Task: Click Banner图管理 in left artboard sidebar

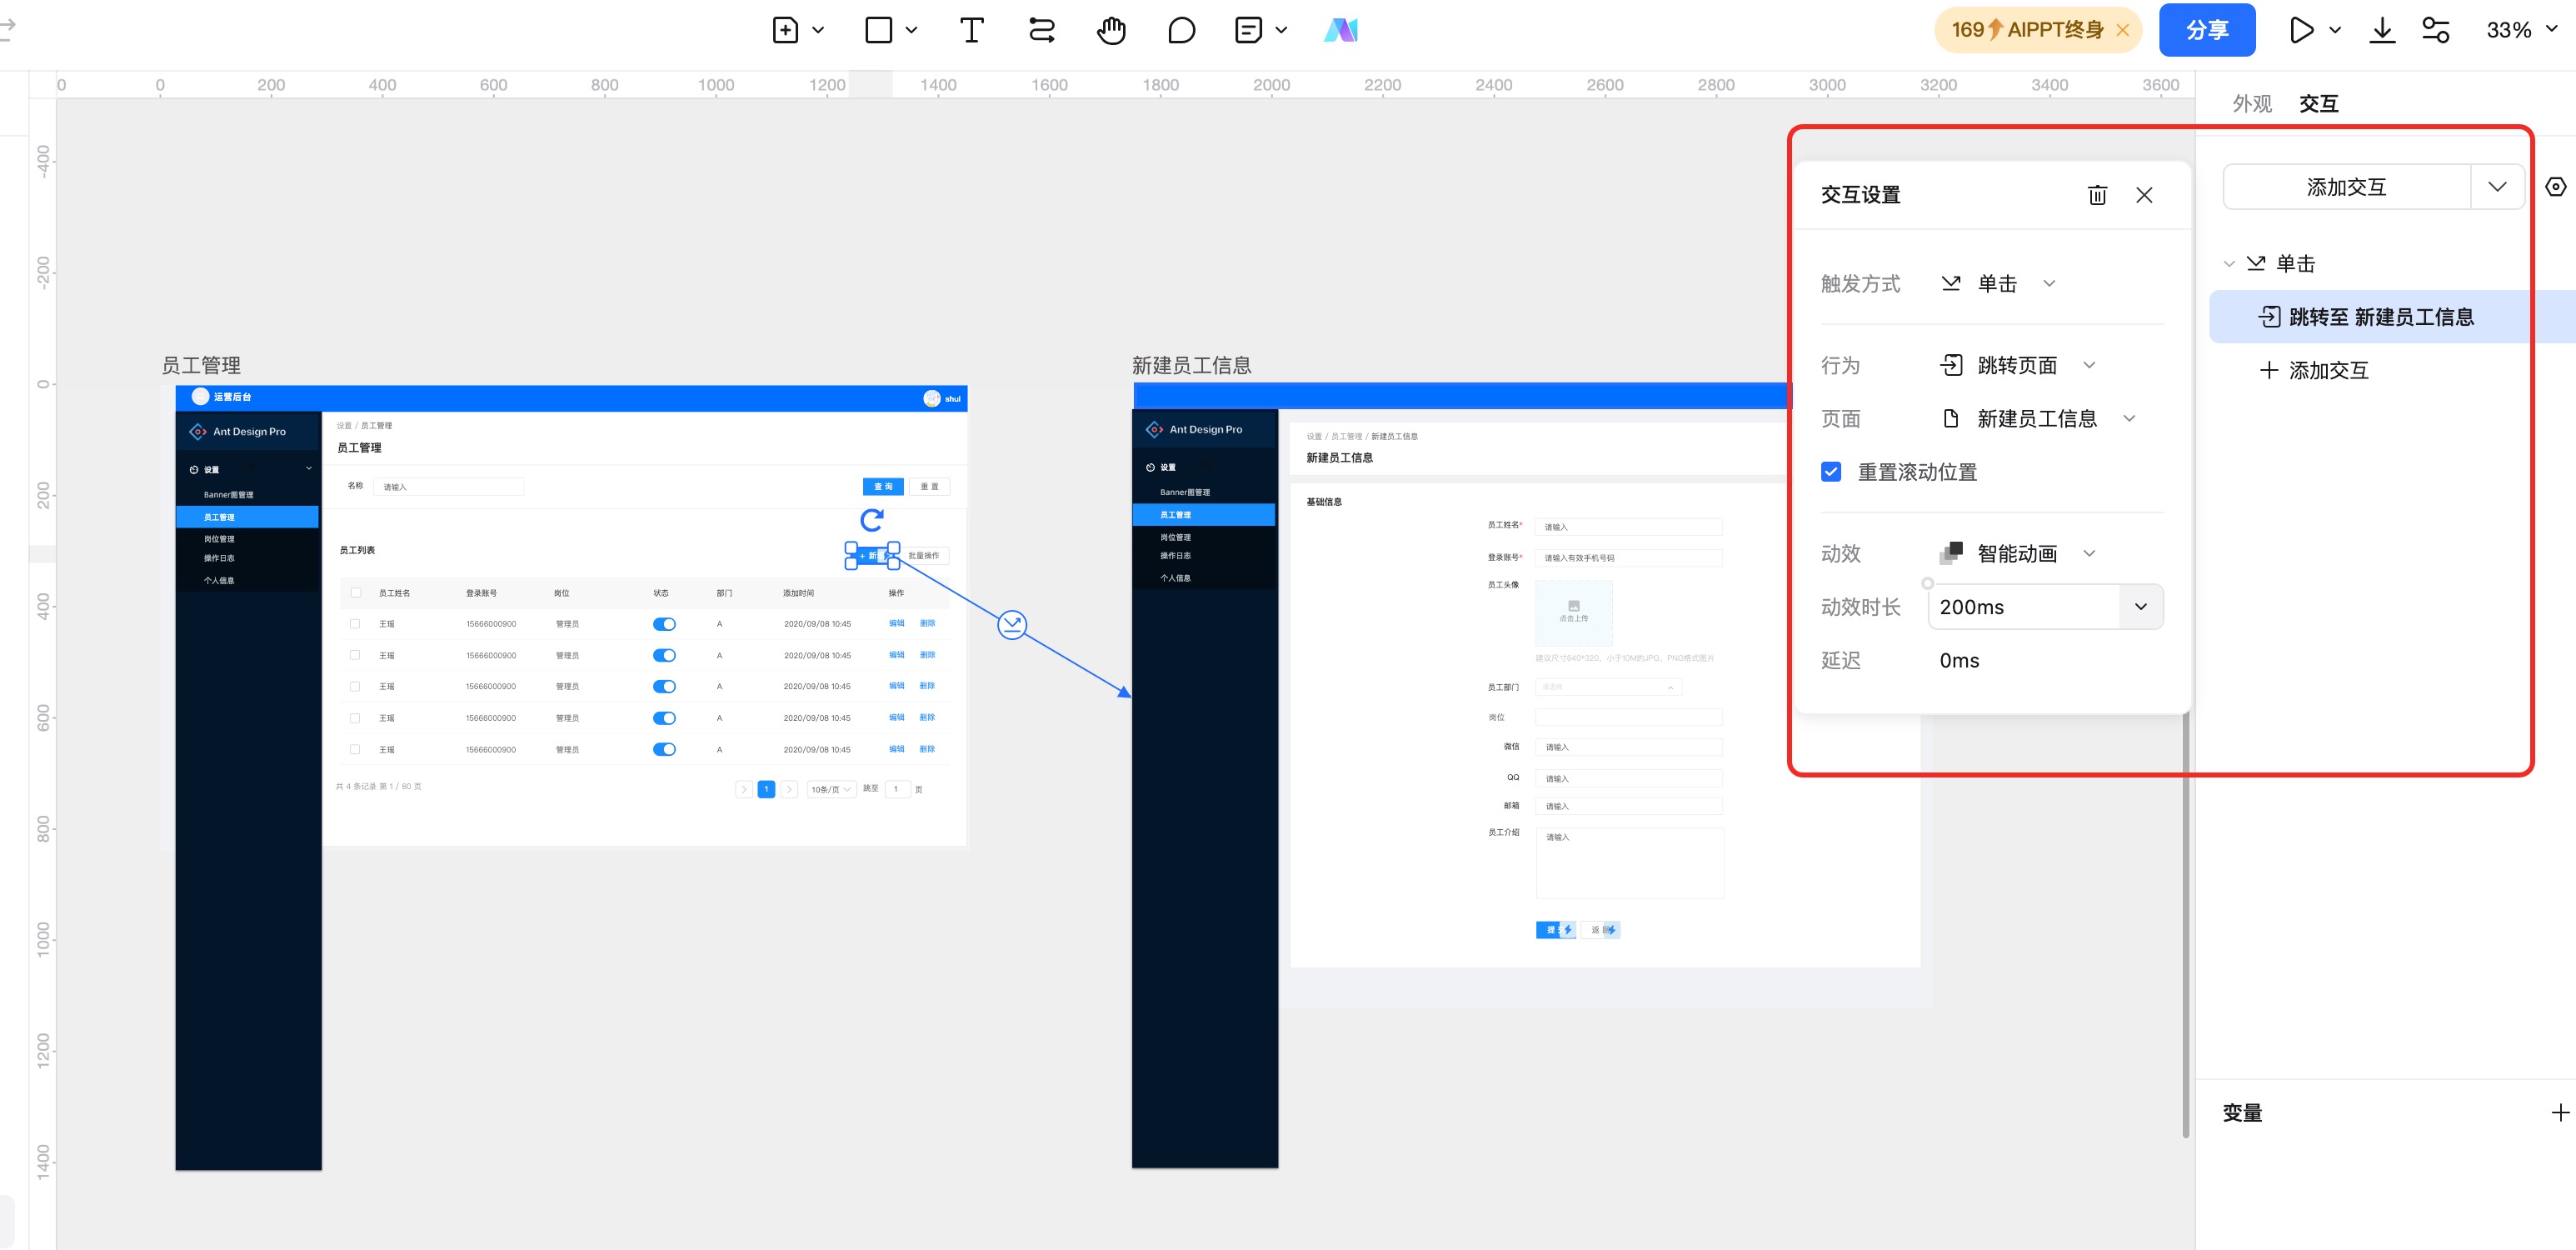Action: tap(228, 495)
